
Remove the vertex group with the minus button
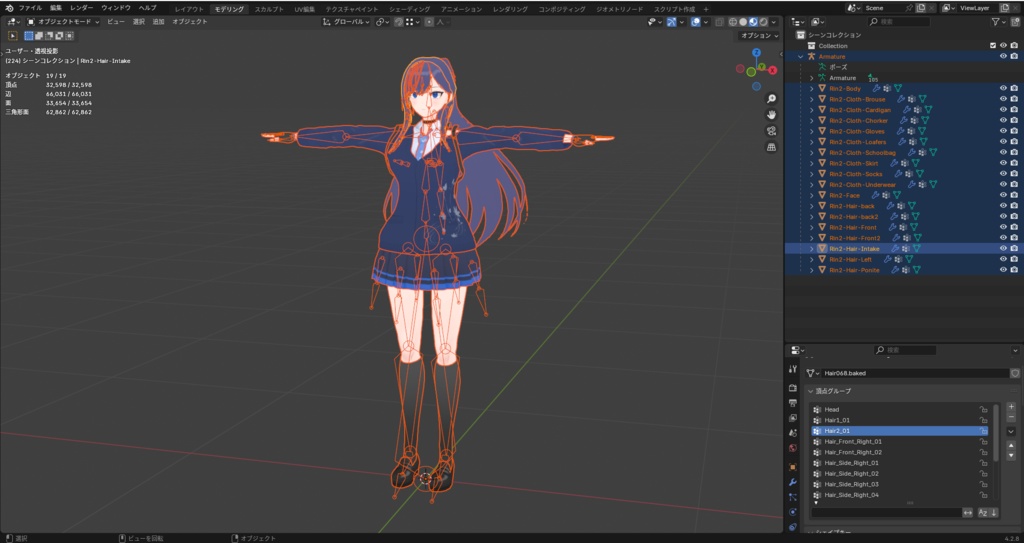1012,417
